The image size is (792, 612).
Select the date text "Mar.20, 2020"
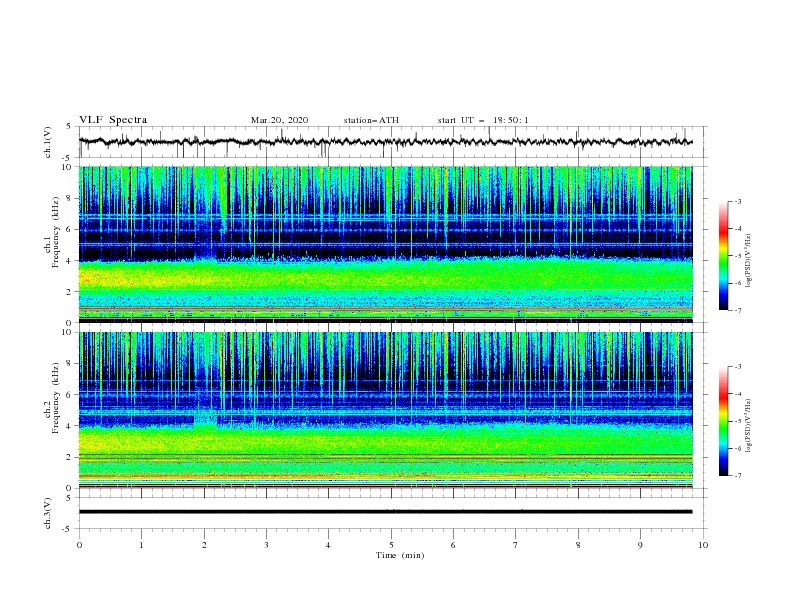[x=279, y=120]
